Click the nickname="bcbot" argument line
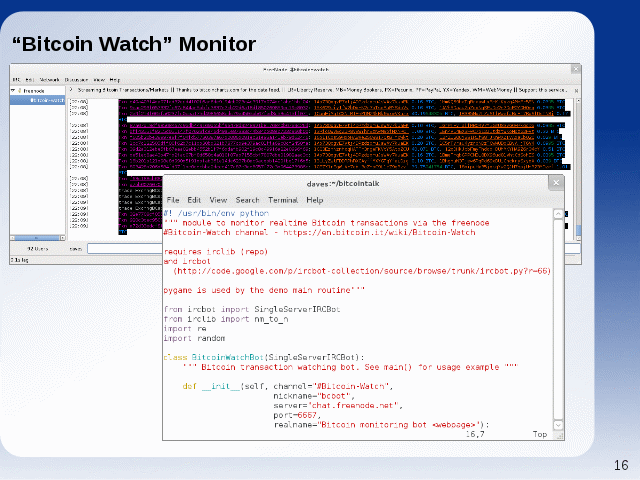640x480 pixels. click(x=314, y=396)
